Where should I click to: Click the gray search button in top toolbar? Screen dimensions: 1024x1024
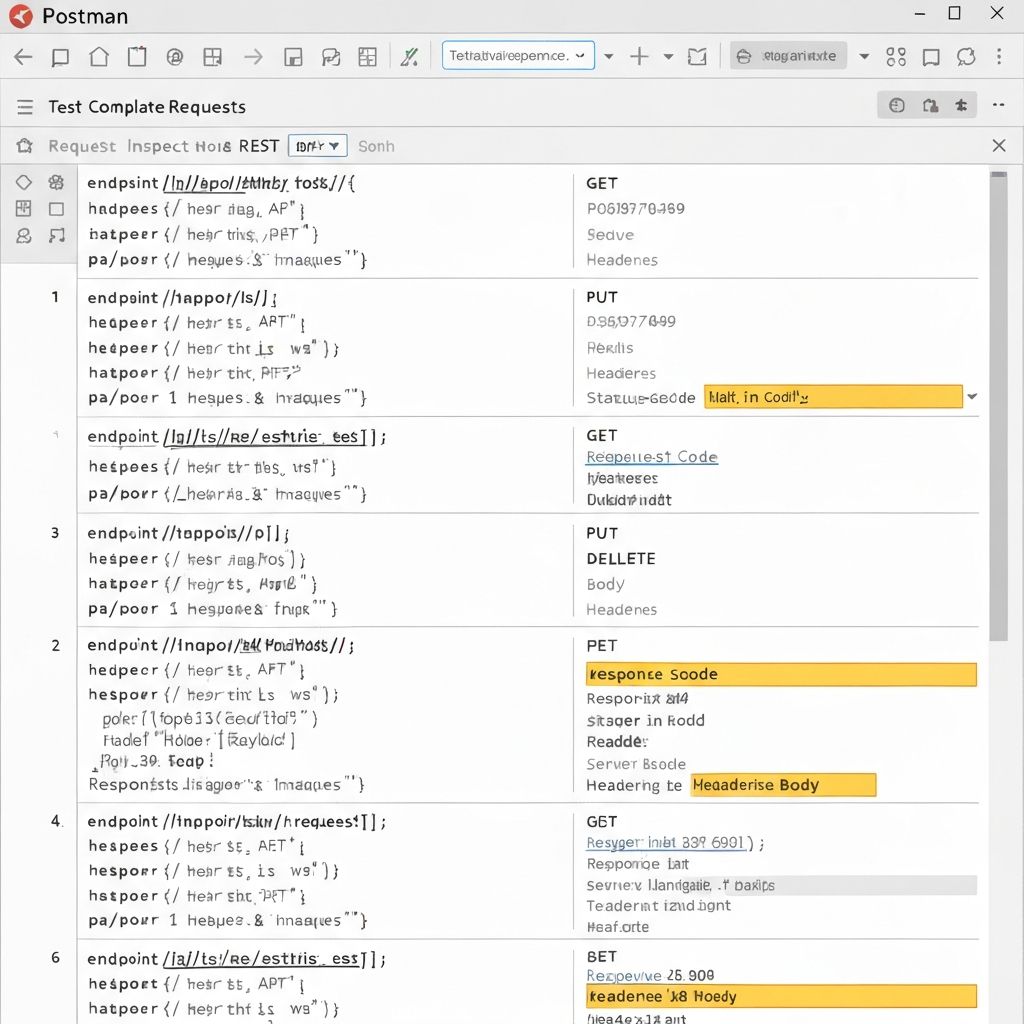pyautogui.click(x=789, y=56)
